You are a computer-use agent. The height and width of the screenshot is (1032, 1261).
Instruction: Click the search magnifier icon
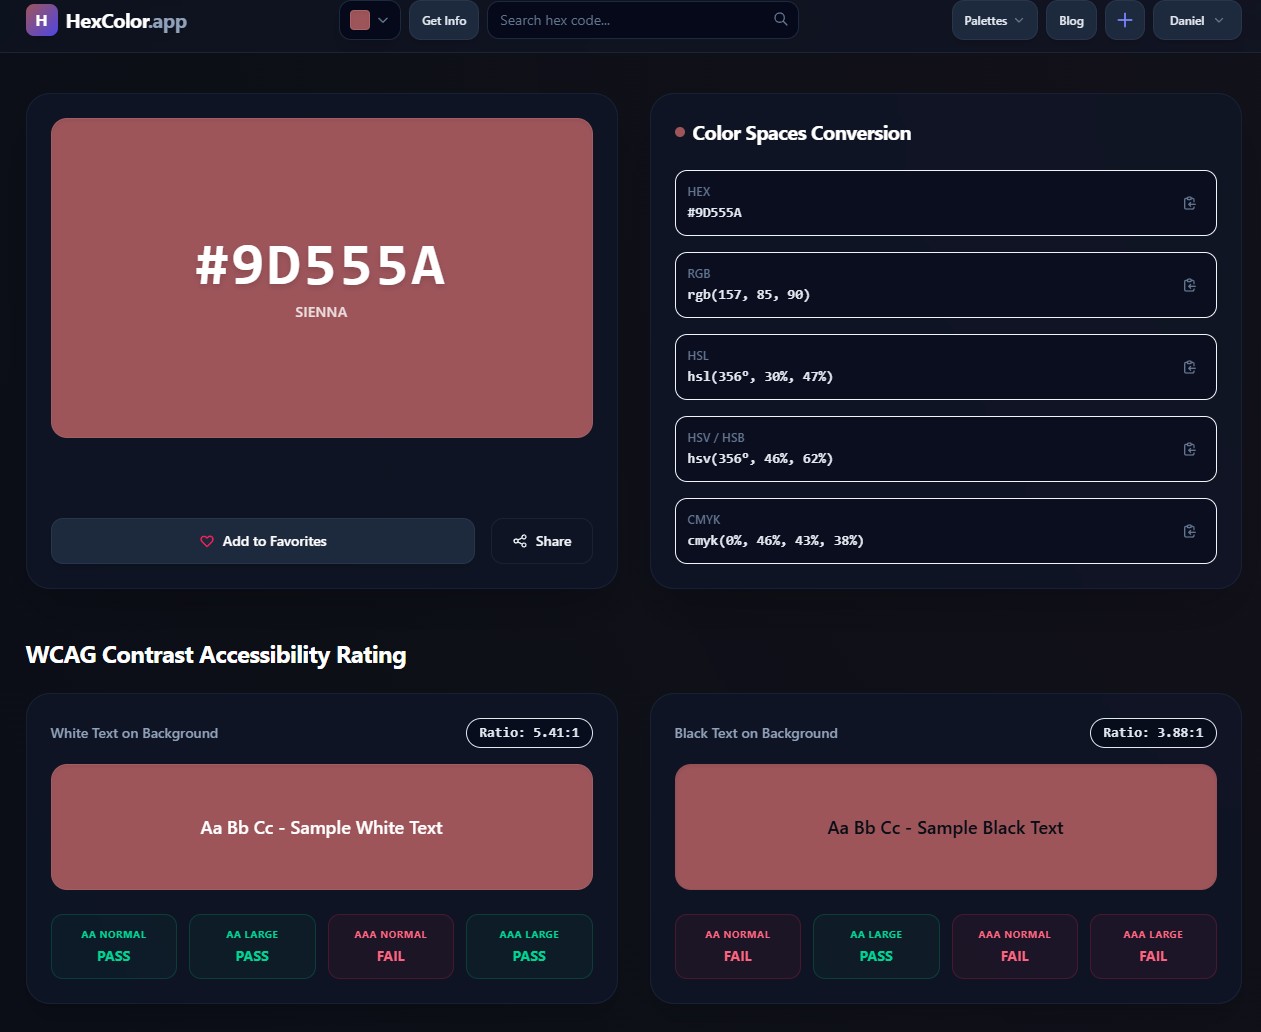[x=780, y=19]
